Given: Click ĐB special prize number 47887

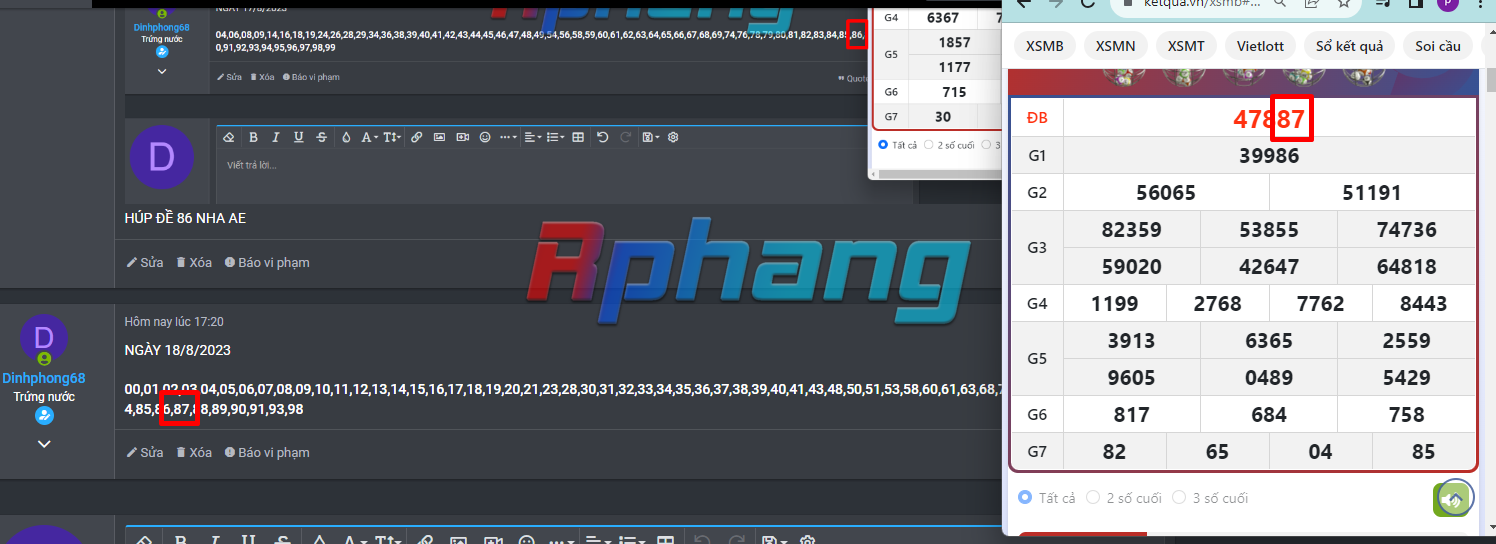Looking at the screenshot, I should [x=1269, y=119].
